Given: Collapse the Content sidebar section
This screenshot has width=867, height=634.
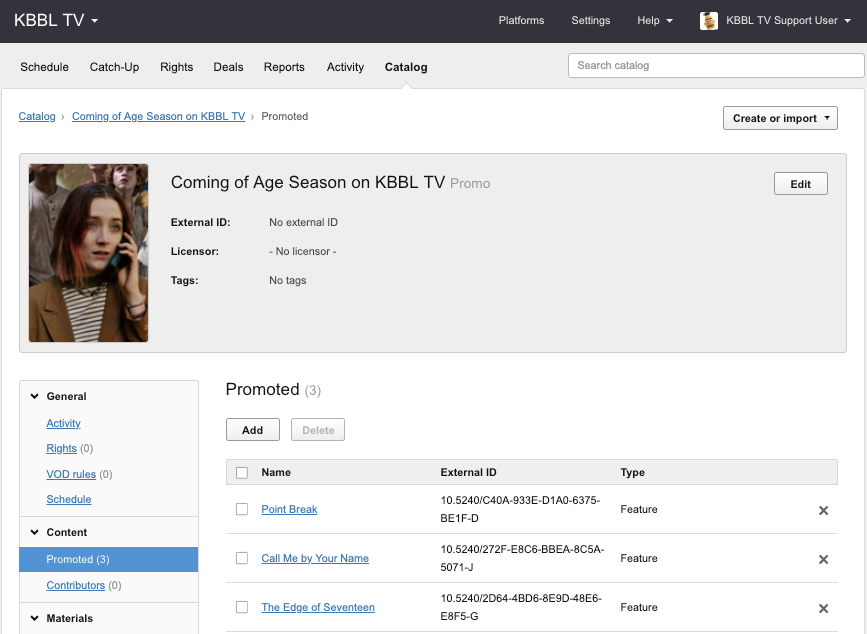Looking at the screenshot, I should (x=35, y=533).
